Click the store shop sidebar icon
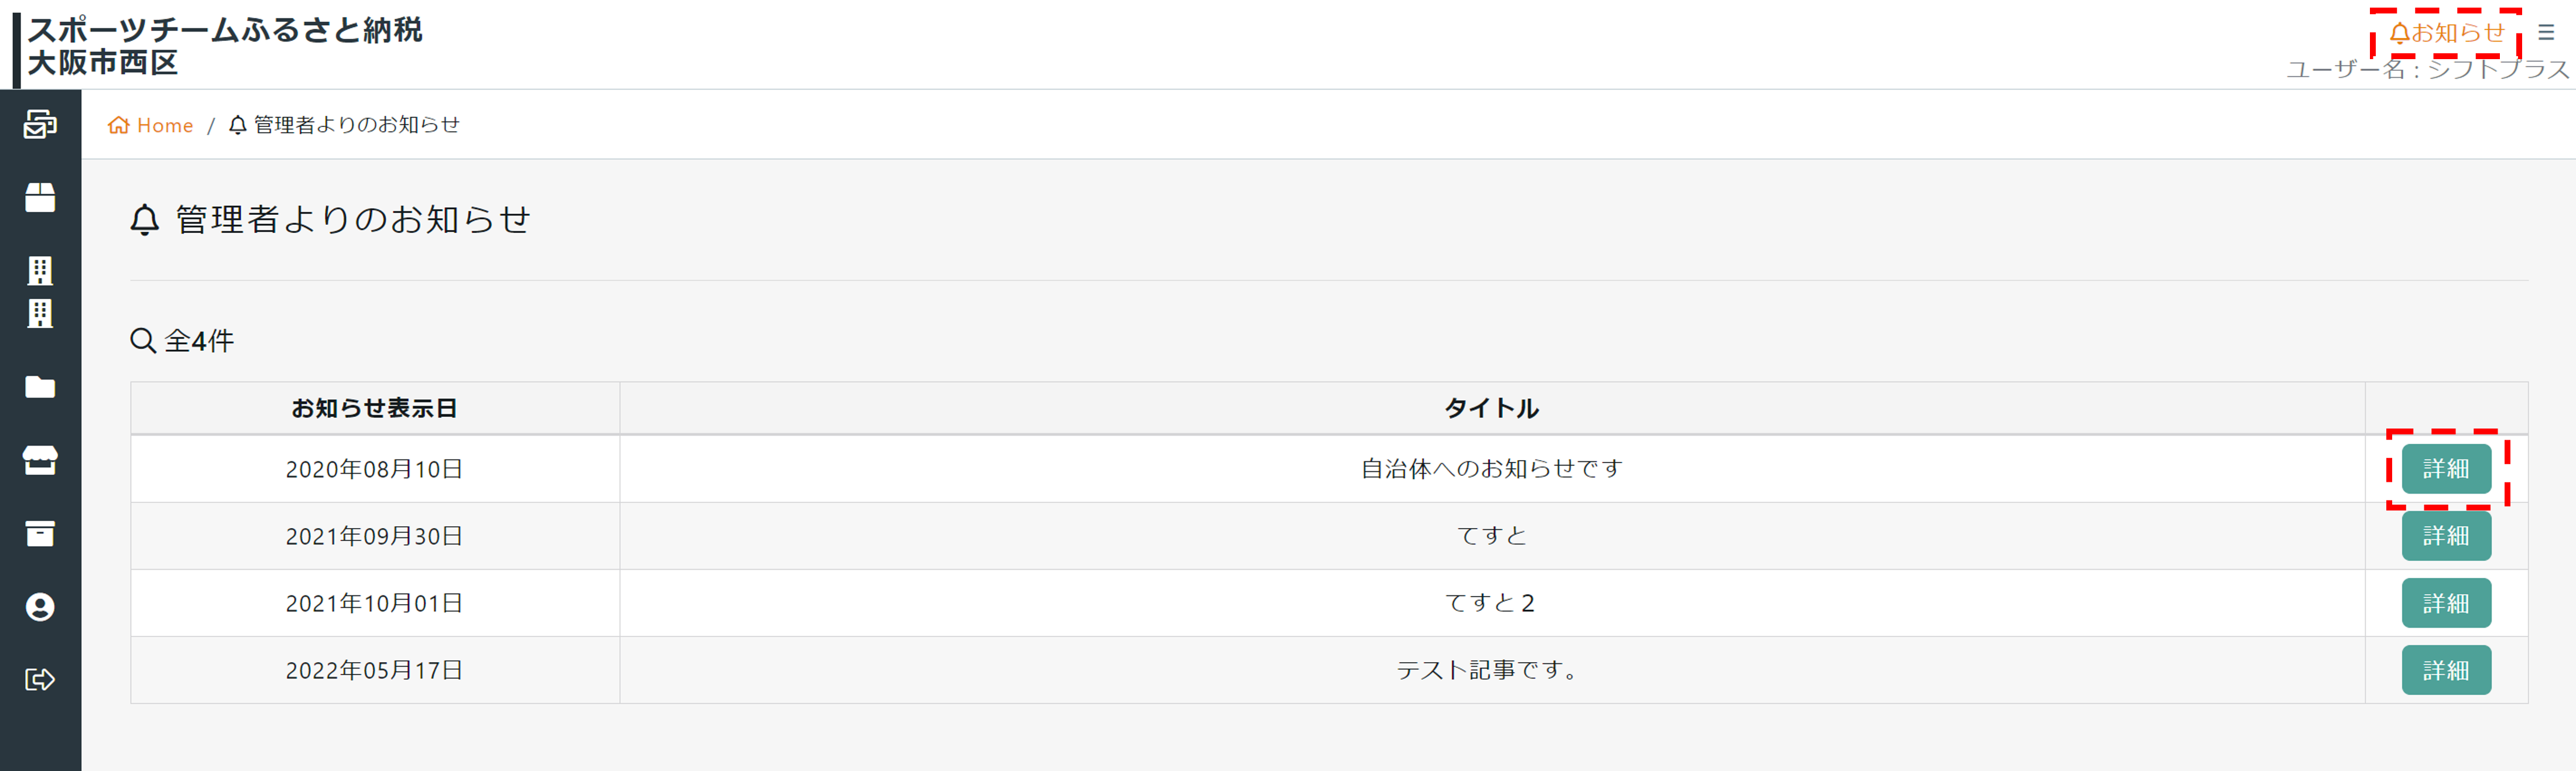Viewport: 2576px width, 771px height. tap(40, 460)
